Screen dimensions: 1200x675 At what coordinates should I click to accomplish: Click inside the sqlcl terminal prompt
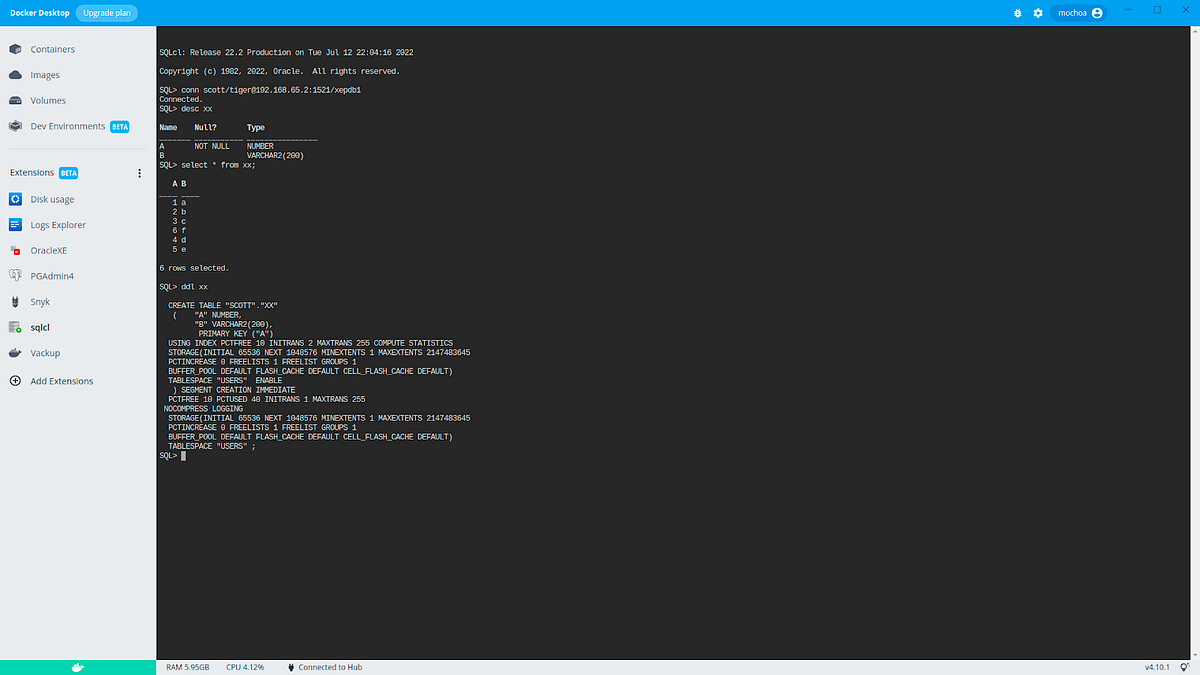tap(185, 455)
